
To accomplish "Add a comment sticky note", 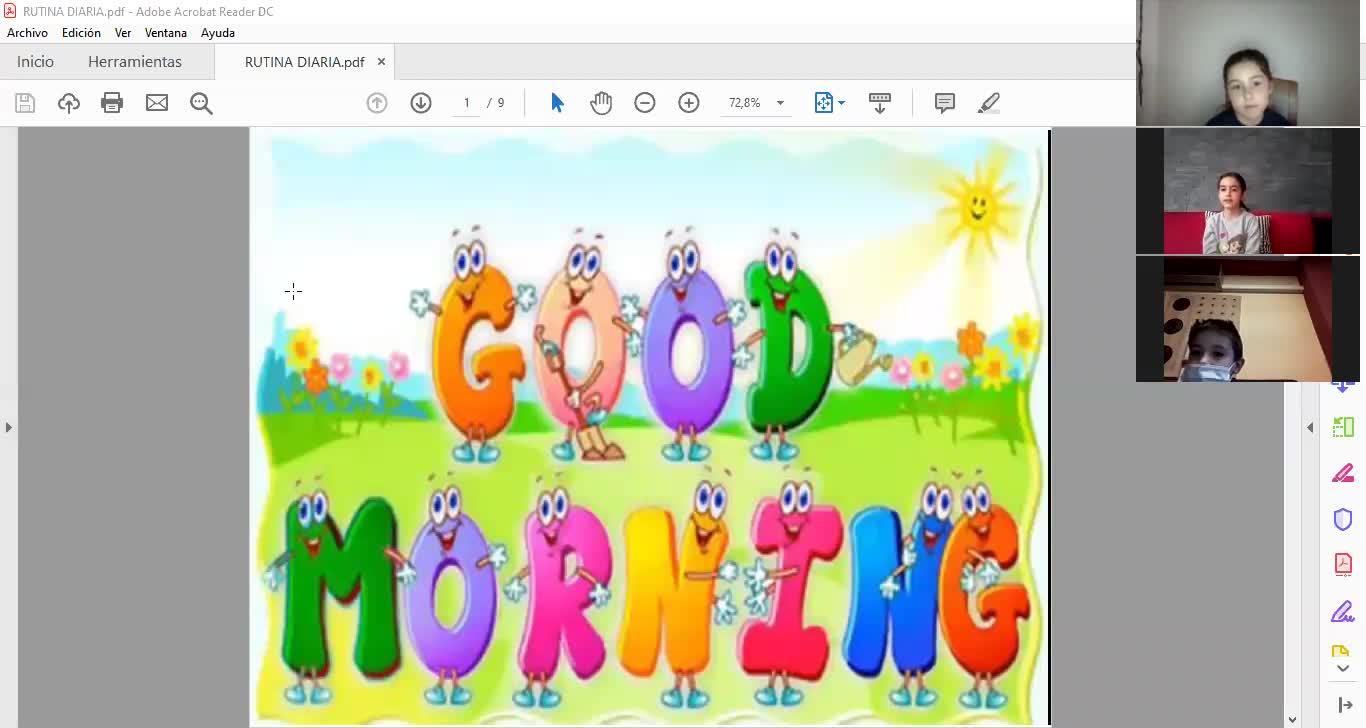I will pos(945,103).
